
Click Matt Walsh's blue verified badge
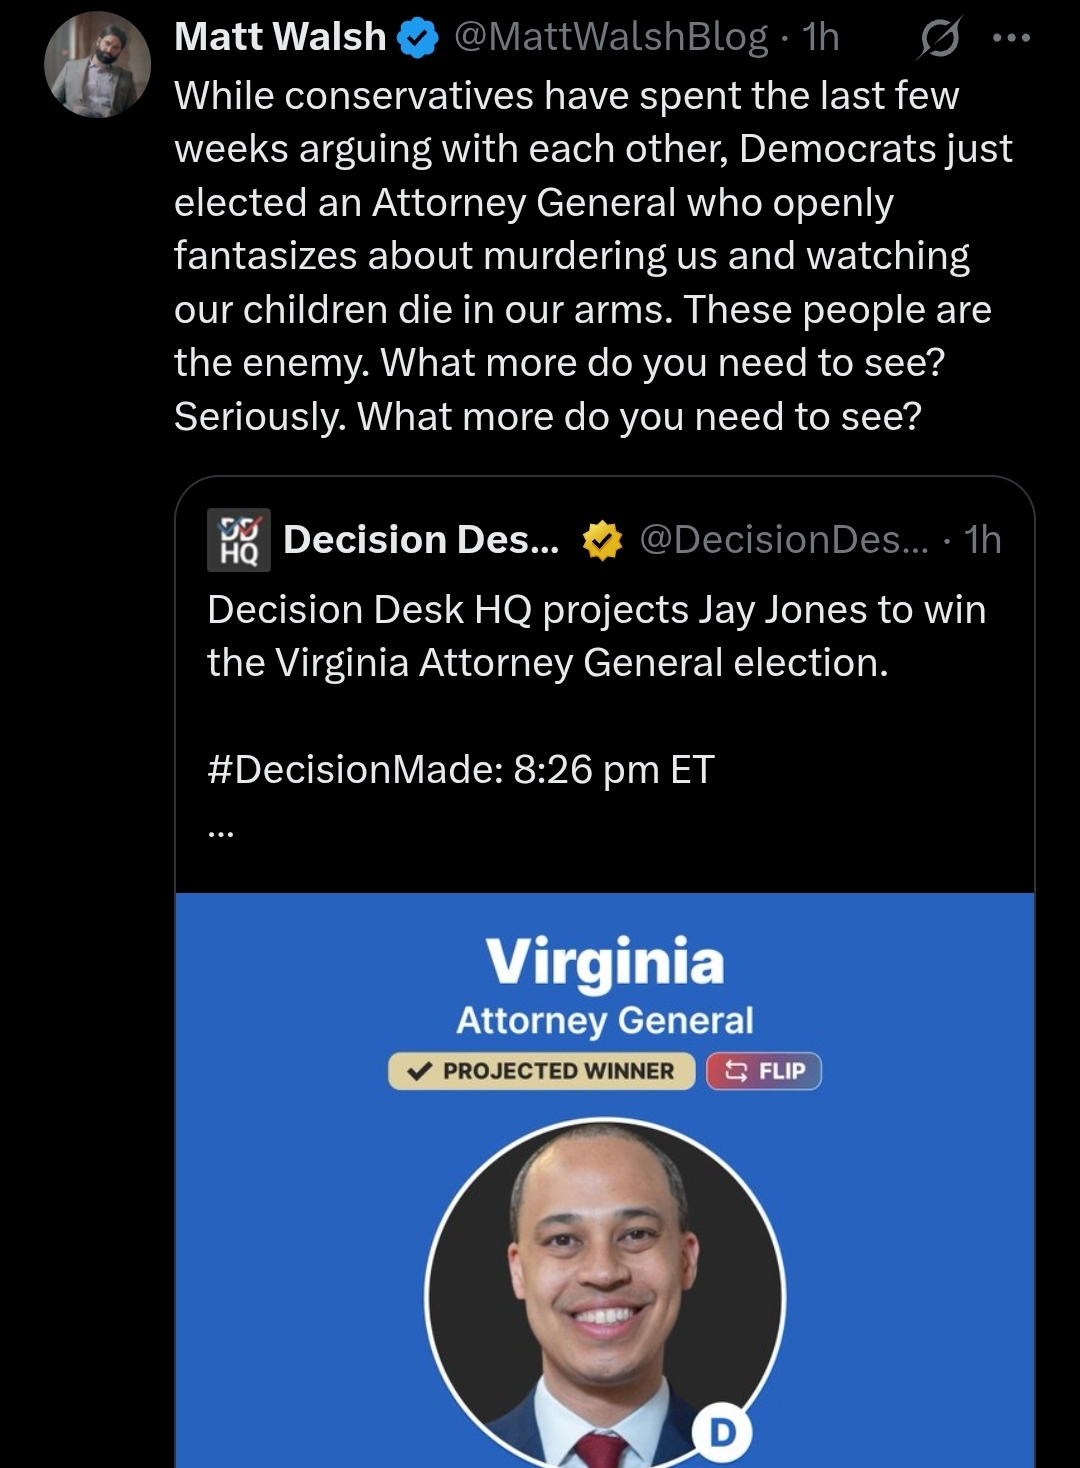[418, 38]
